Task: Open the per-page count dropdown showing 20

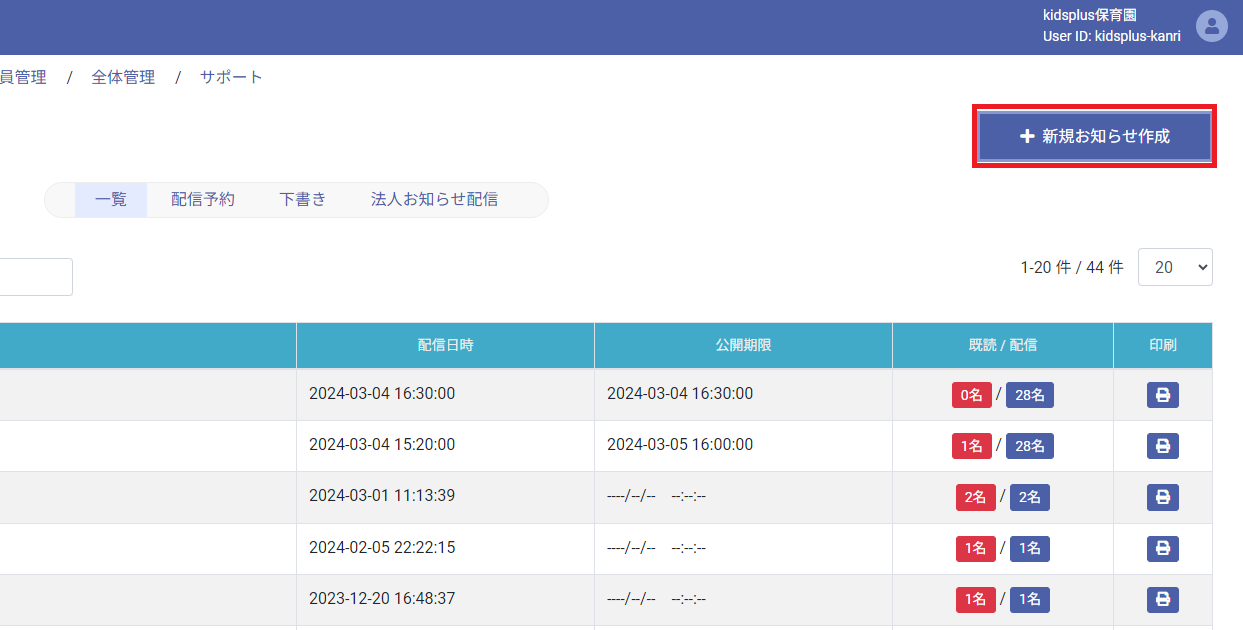Action: coord(1175,267)
